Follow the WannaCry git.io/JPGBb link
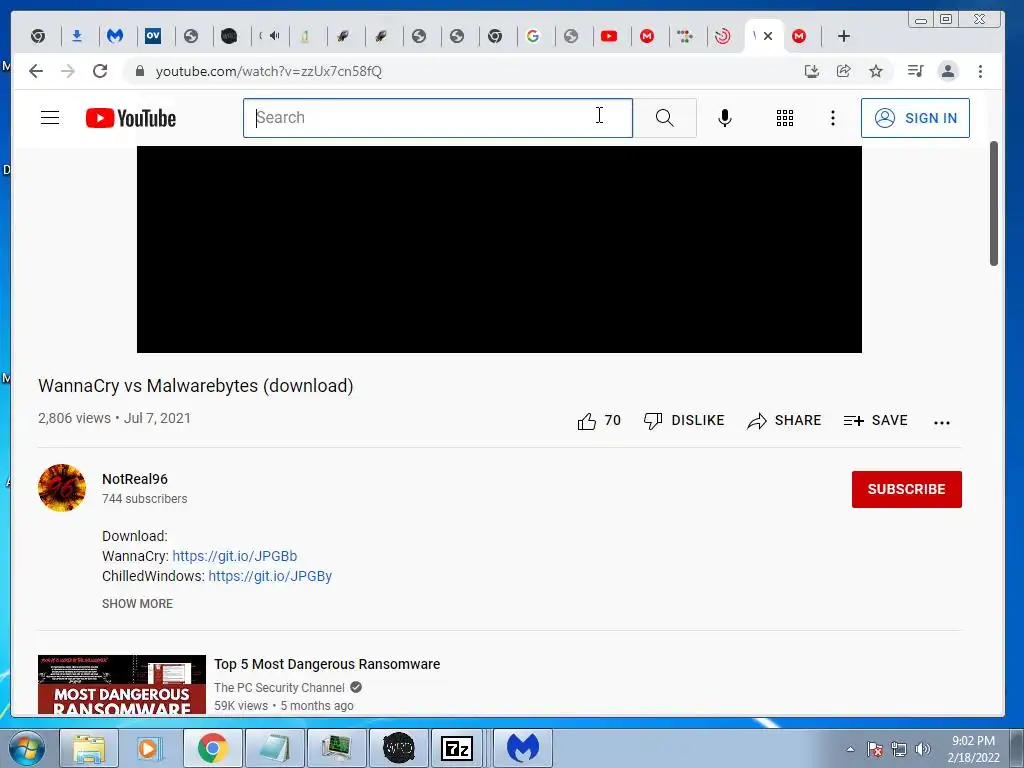The height and width of the screenshot is (768, 1024). (x=234, y=556)
